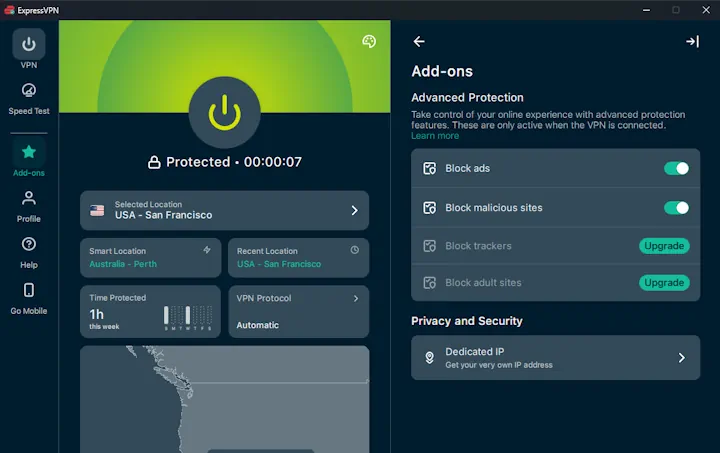This screenshot has width=720, height=453.
Task: Close the ExpressVPN window
Action: pos(706,10)
